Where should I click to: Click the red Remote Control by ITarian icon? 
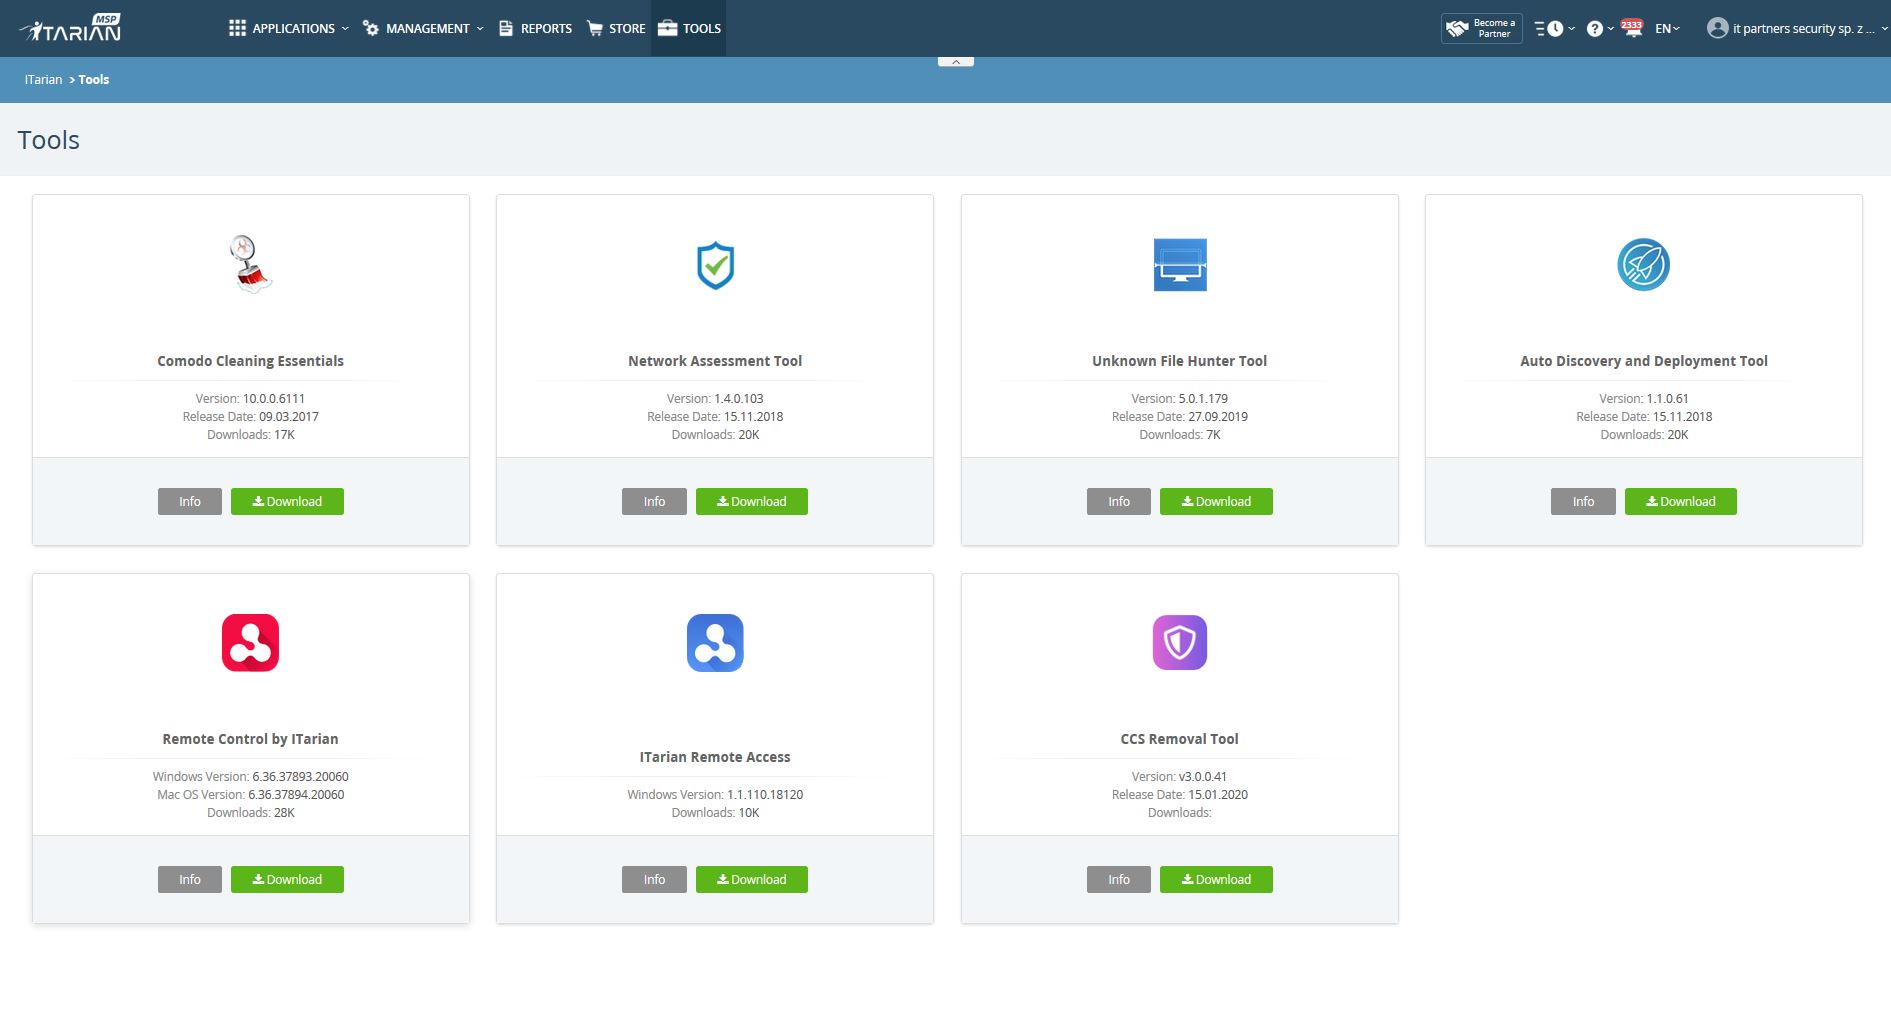tap(250, 642)
